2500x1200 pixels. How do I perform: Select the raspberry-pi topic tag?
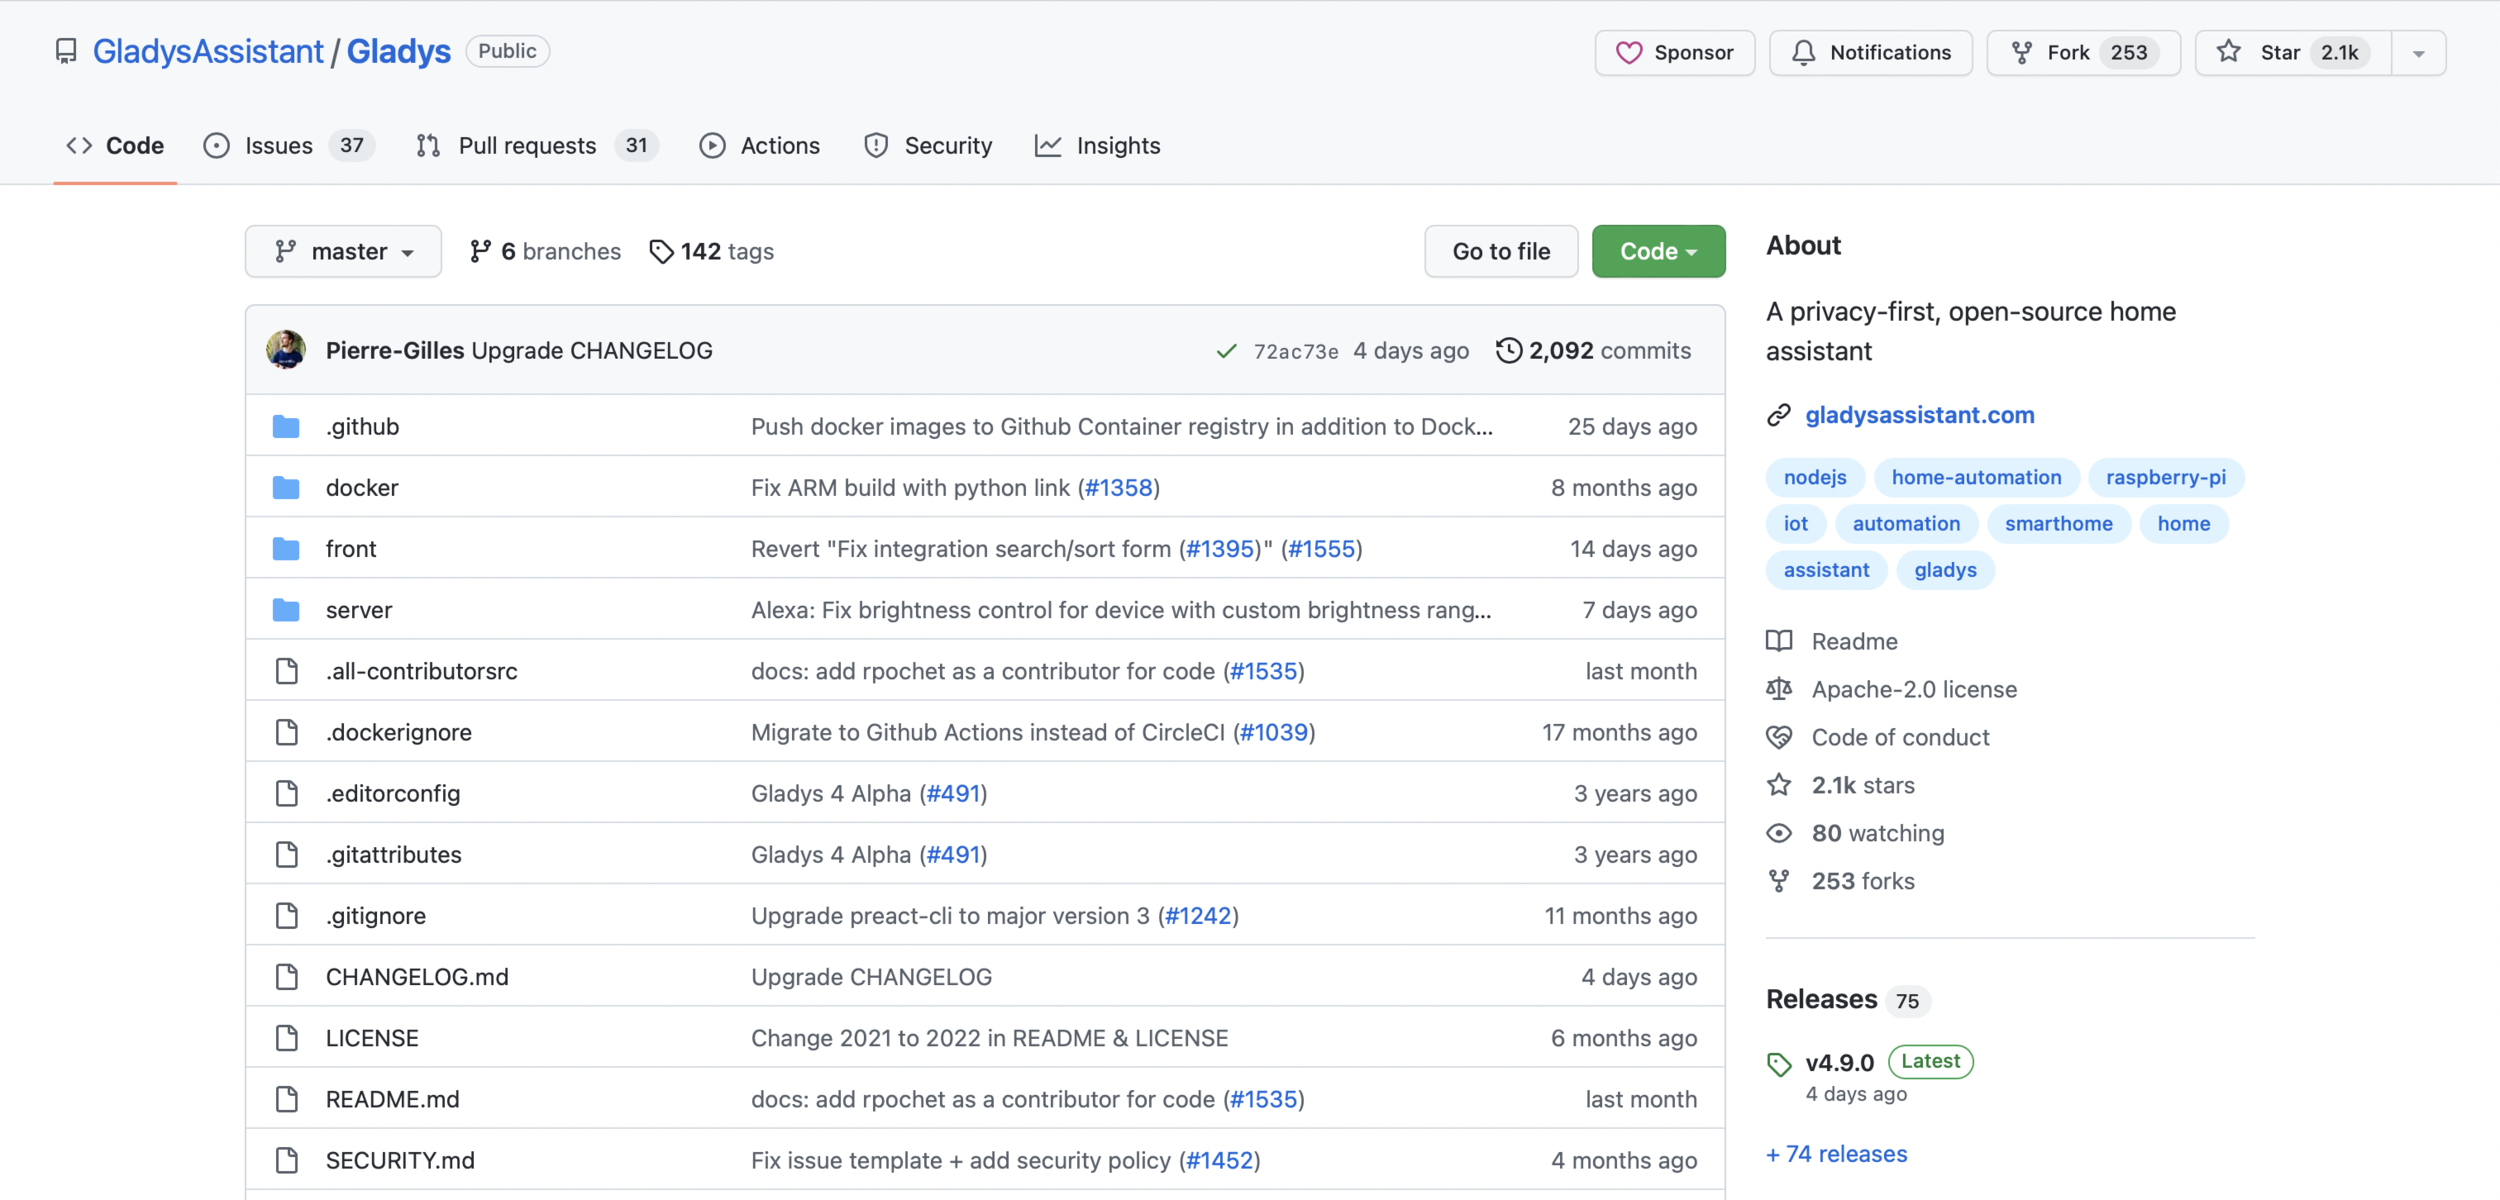tap(2165, 478)
